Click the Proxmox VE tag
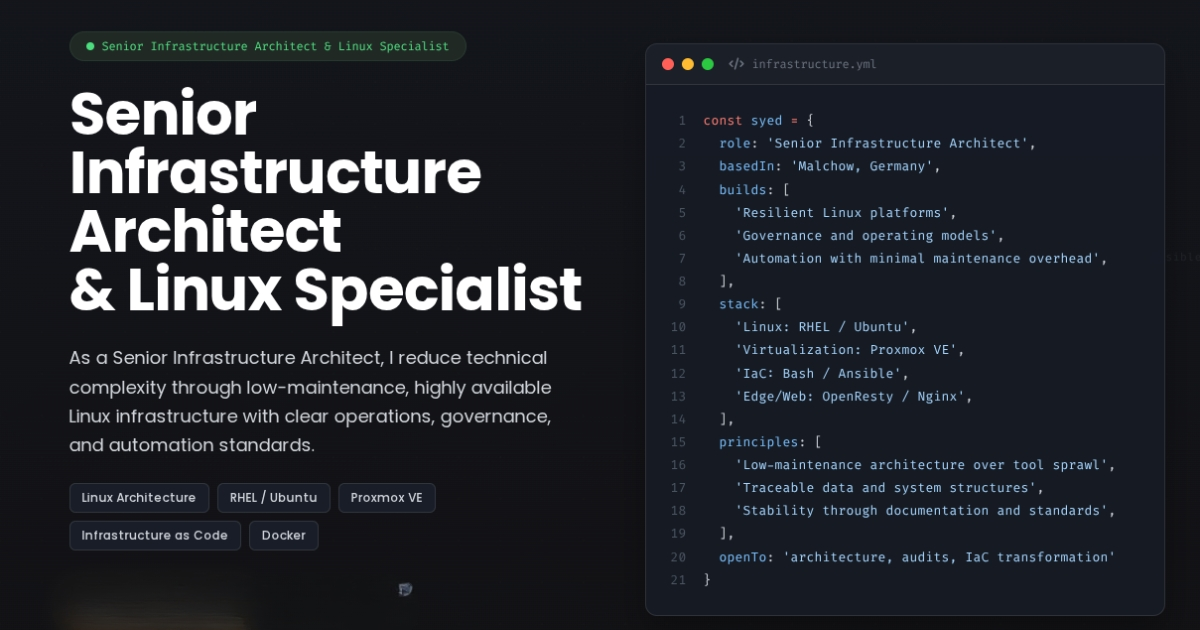 click(x=387, y=498)
